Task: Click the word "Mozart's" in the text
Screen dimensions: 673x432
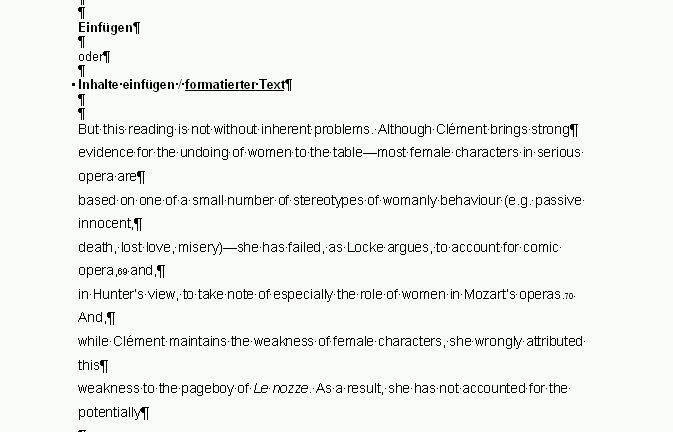Action: tap(490, 294)
